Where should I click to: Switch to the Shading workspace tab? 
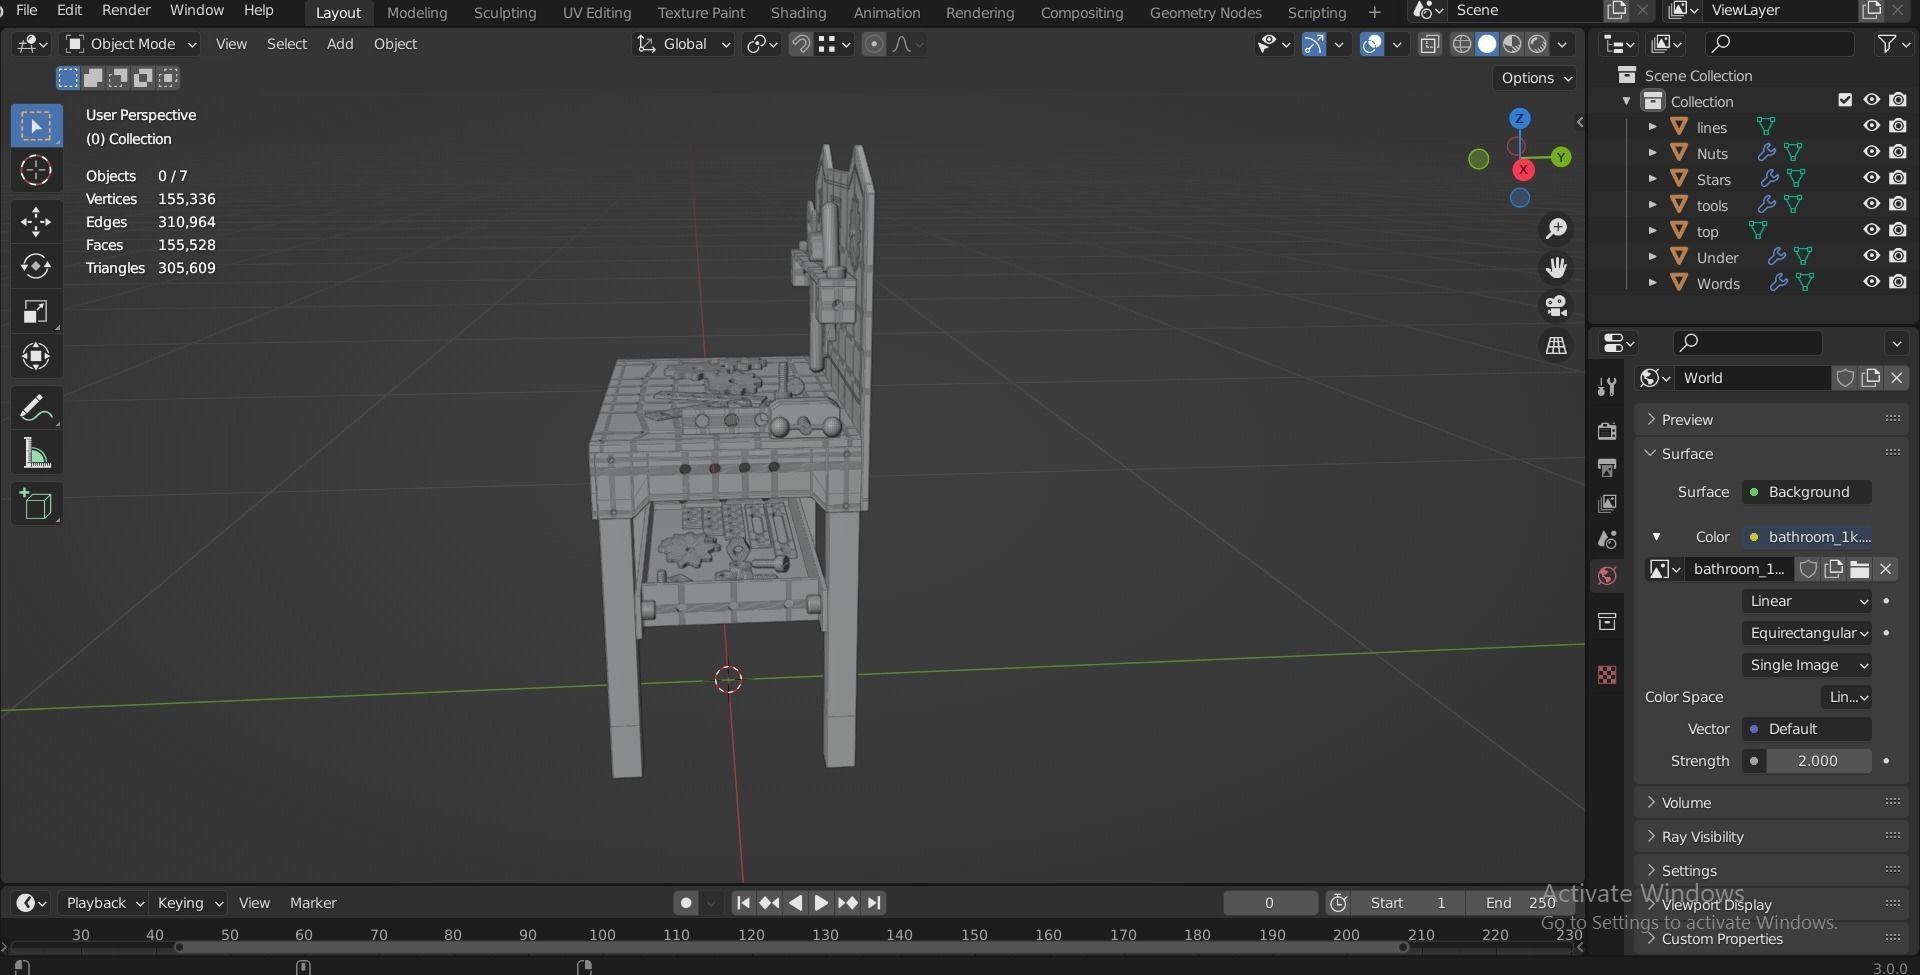pos(798,13)
